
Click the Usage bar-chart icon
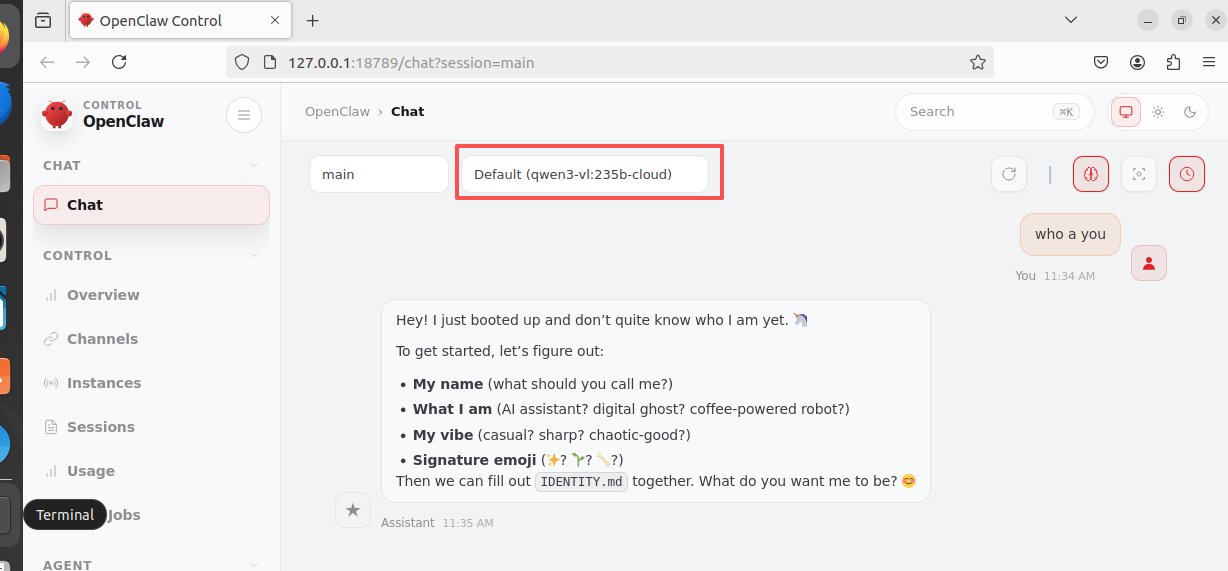coord(51,471)
